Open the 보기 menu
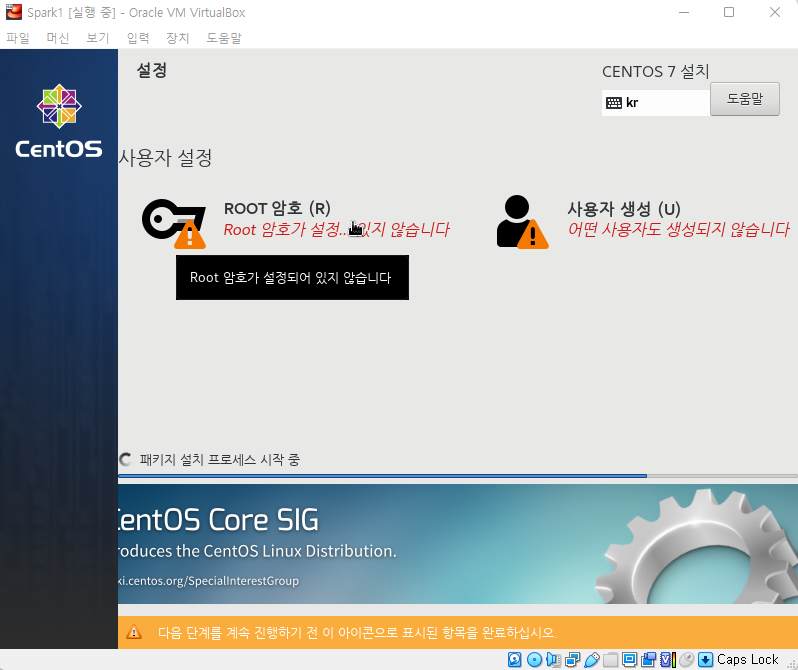Screen dimensions: 798x670 click(98, 38)
